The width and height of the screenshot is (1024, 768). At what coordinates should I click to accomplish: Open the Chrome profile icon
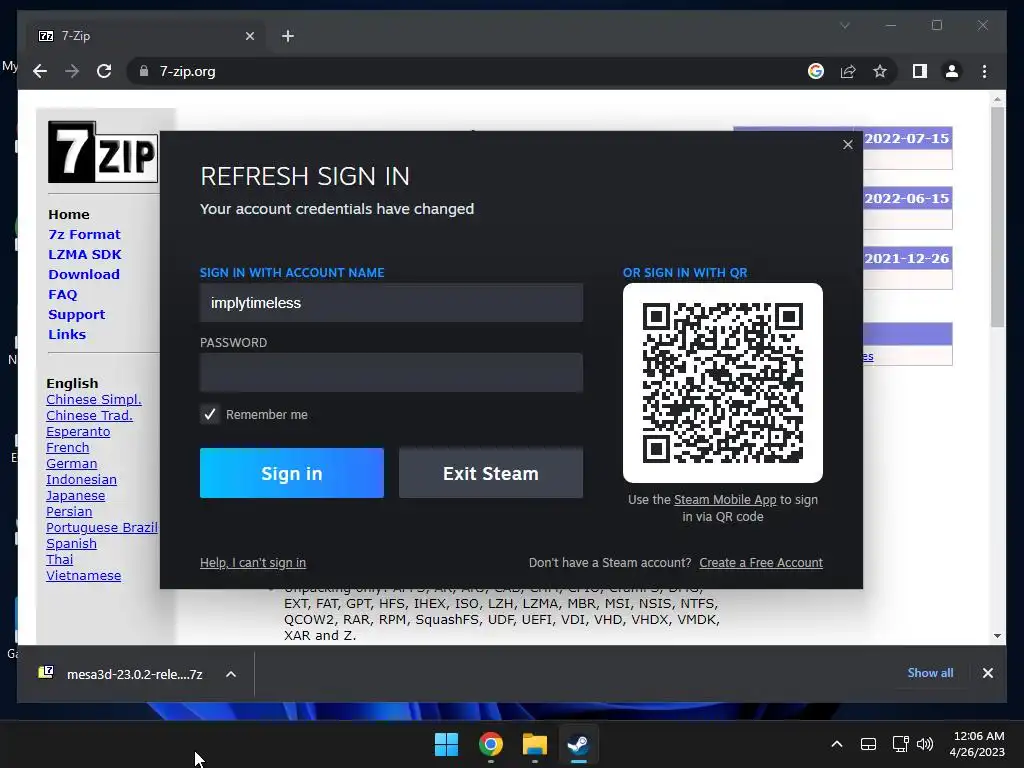tap(952, 71)
